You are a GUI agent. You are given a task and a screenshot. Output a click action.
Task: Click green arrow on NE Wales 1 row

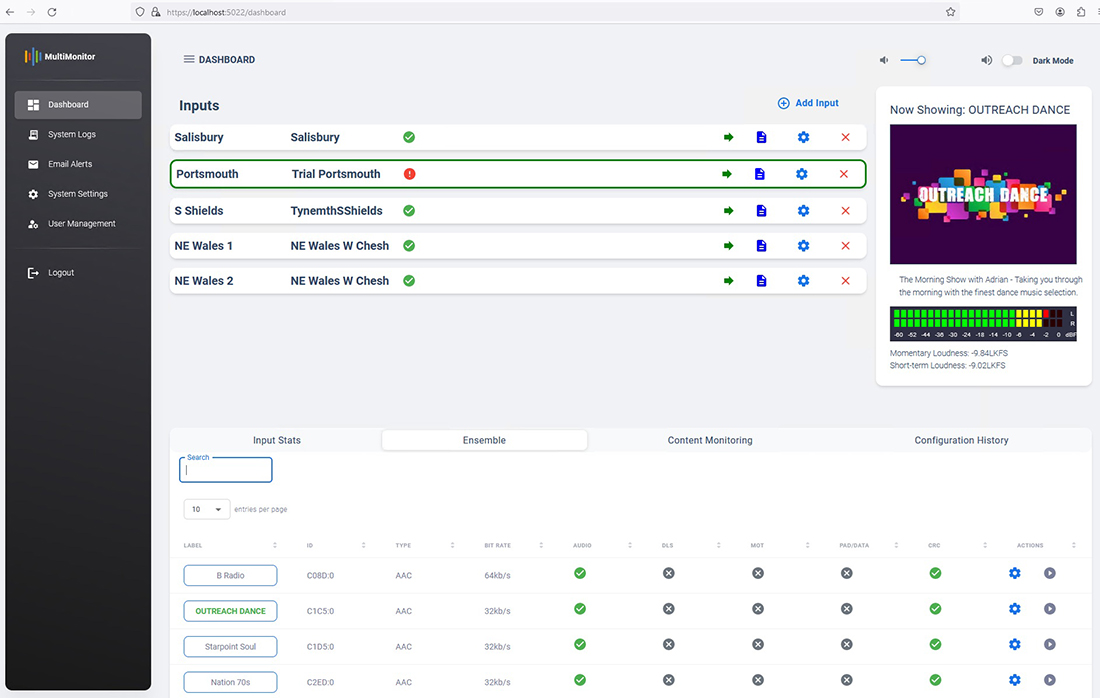(728, 246)
